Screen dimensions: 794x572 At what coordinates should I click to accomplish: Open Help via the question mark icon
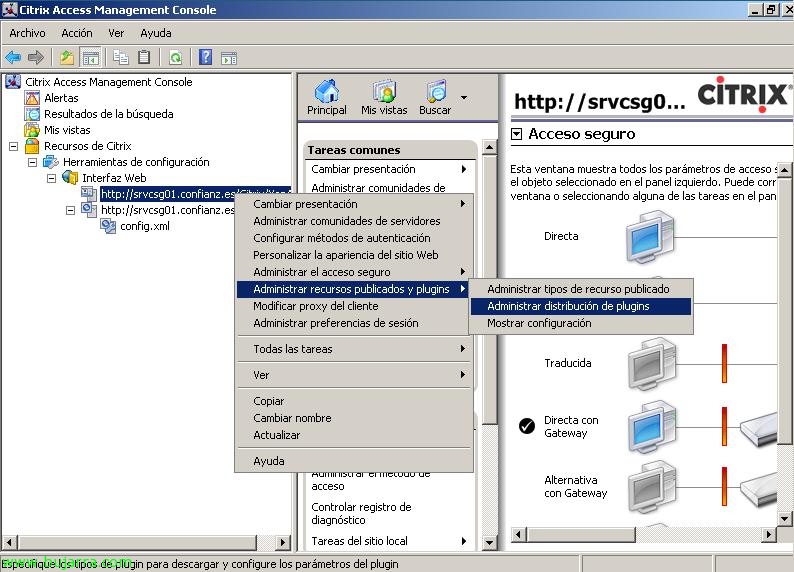coord(206,58)
